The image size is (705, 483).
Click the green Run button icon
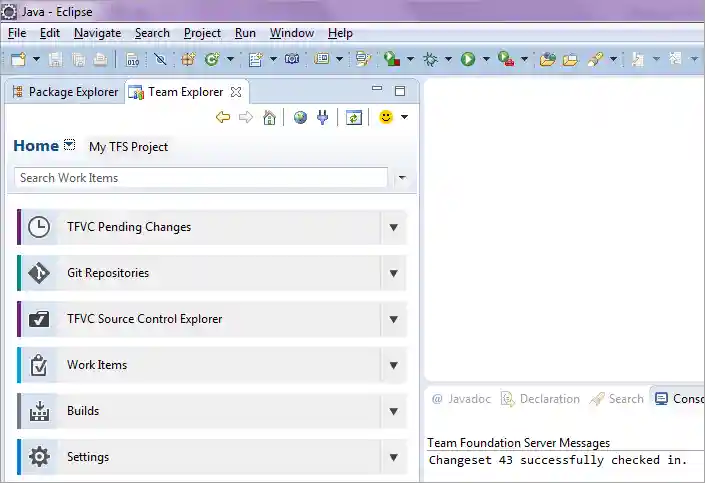point(468,59)
